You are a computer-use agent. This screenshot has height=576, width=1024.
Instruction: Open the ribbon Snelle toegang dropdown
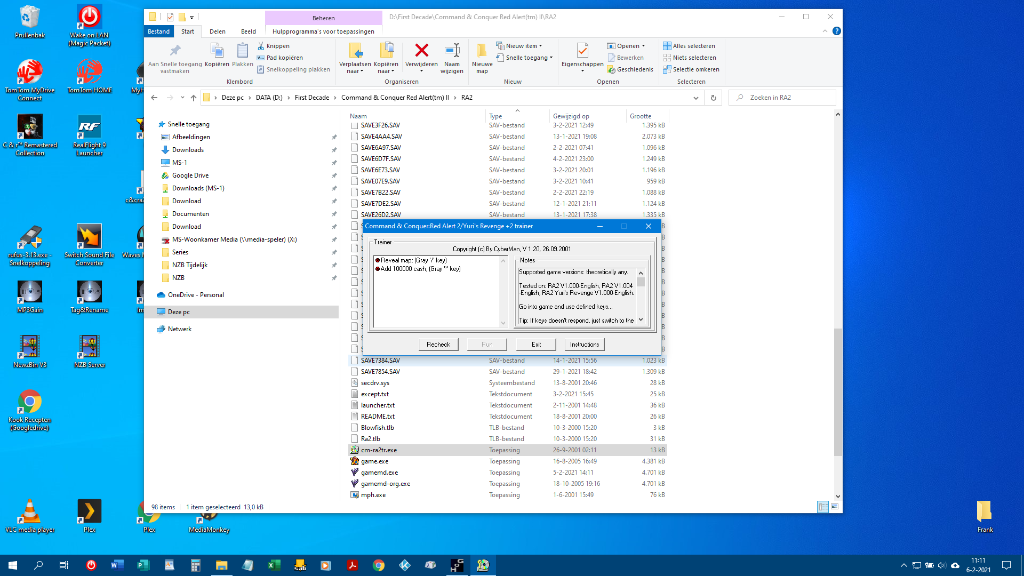pyautogui.click(x=524, y=57)
